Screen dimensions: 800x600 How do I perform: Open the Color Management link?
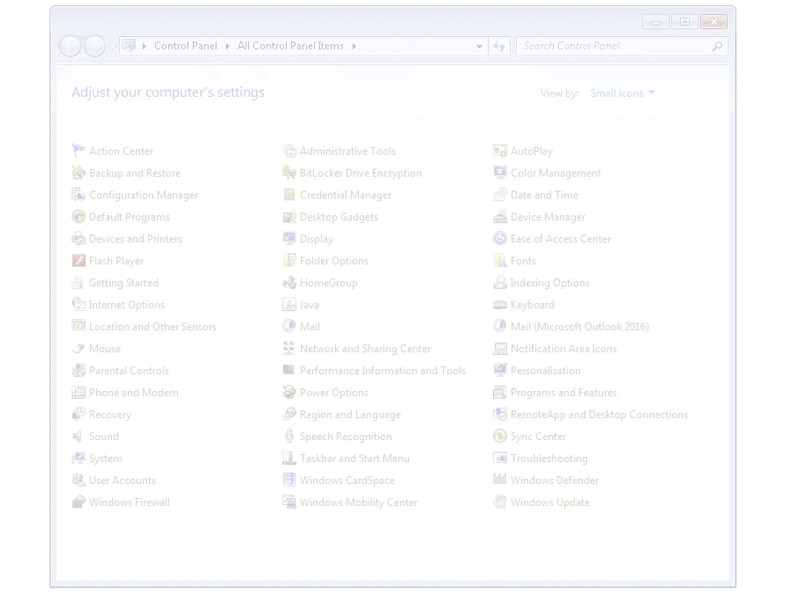pyautogui.click(x=556, y=173)
